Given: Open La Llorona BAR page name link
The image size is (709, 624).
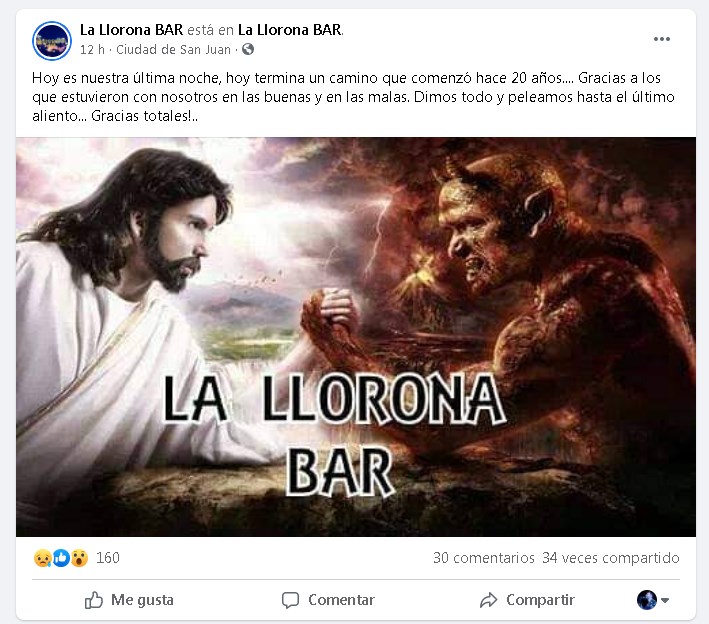Looking at the screenshot, I should pyautogui.click(x=132, y=30).
